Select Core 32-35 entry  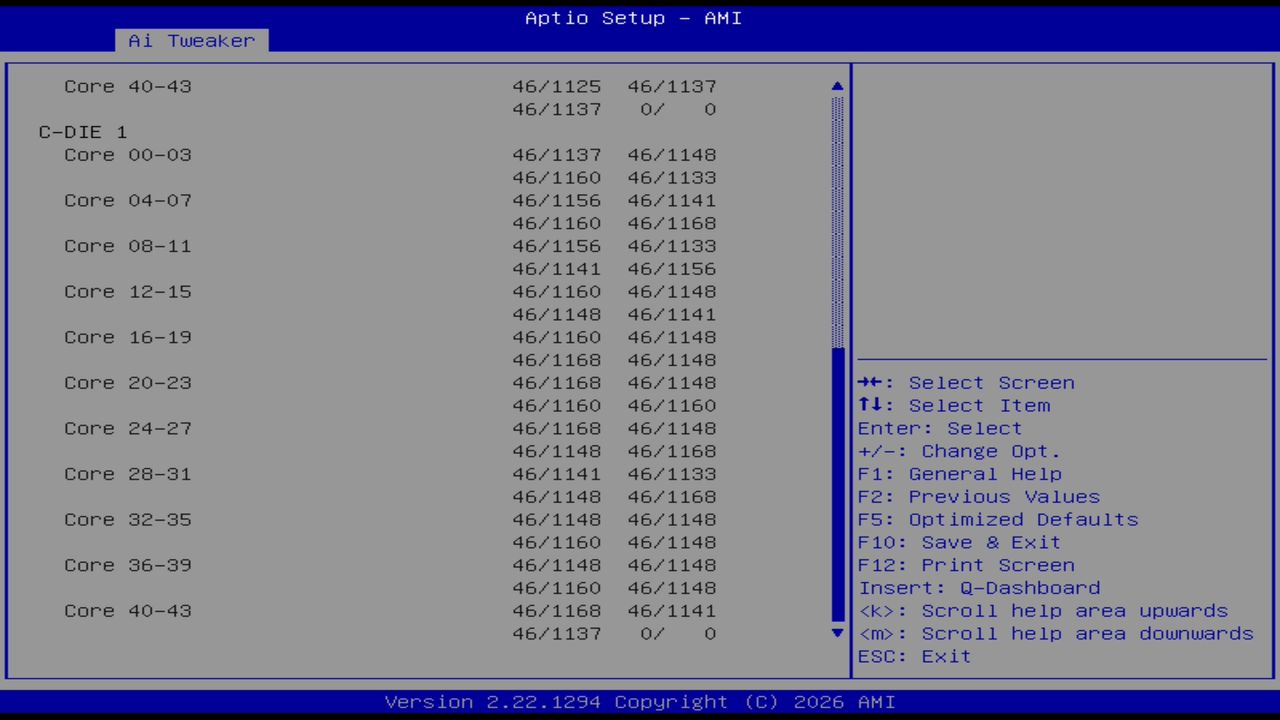coord(127,519)
